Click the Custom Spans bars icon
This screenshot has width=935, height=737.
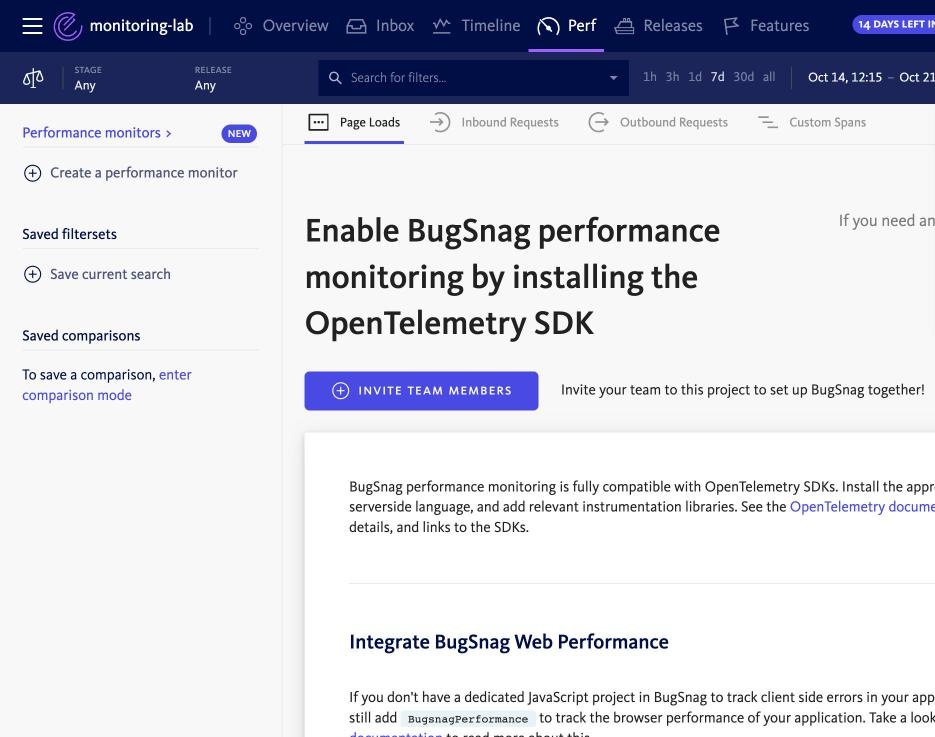[767, 122]
